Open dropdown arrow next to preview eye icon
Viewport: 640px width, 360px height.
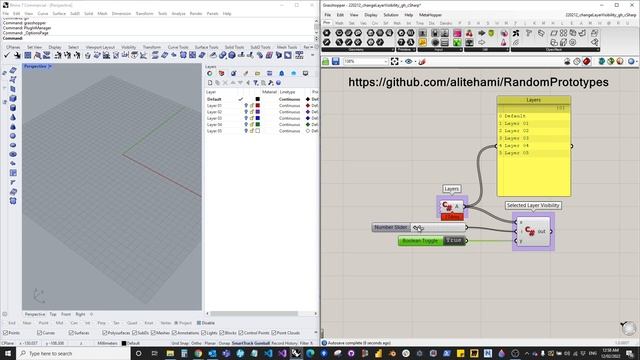tap(415, 62)
